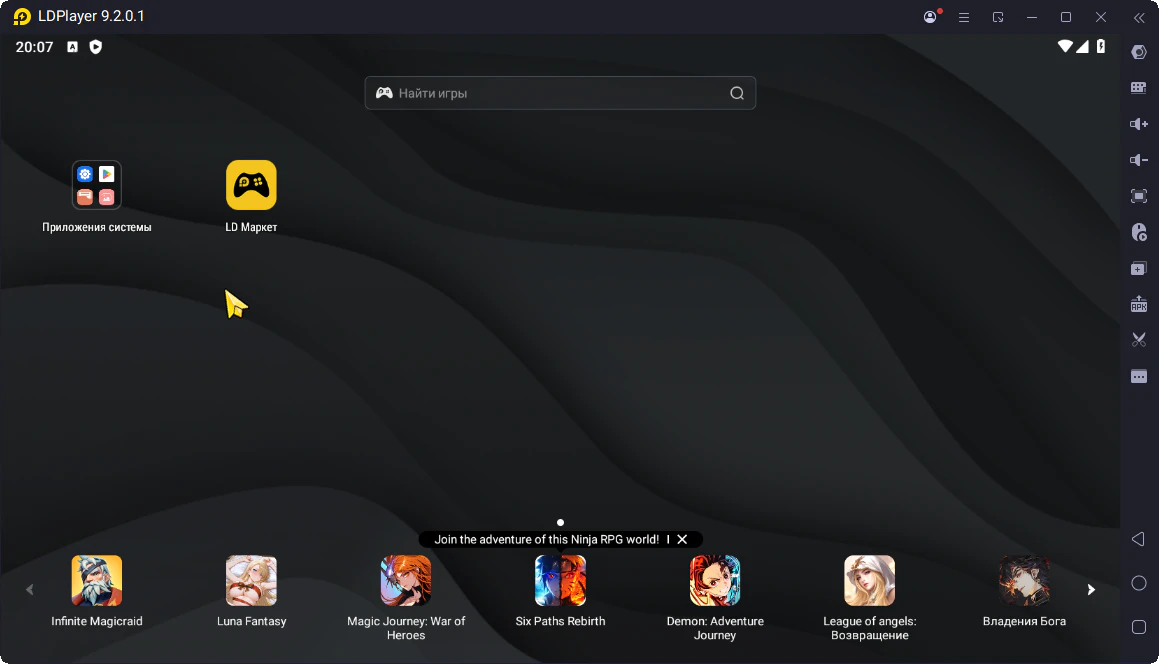Open the operation recorder mouse icon
1159x664 pixels.
1138,232
